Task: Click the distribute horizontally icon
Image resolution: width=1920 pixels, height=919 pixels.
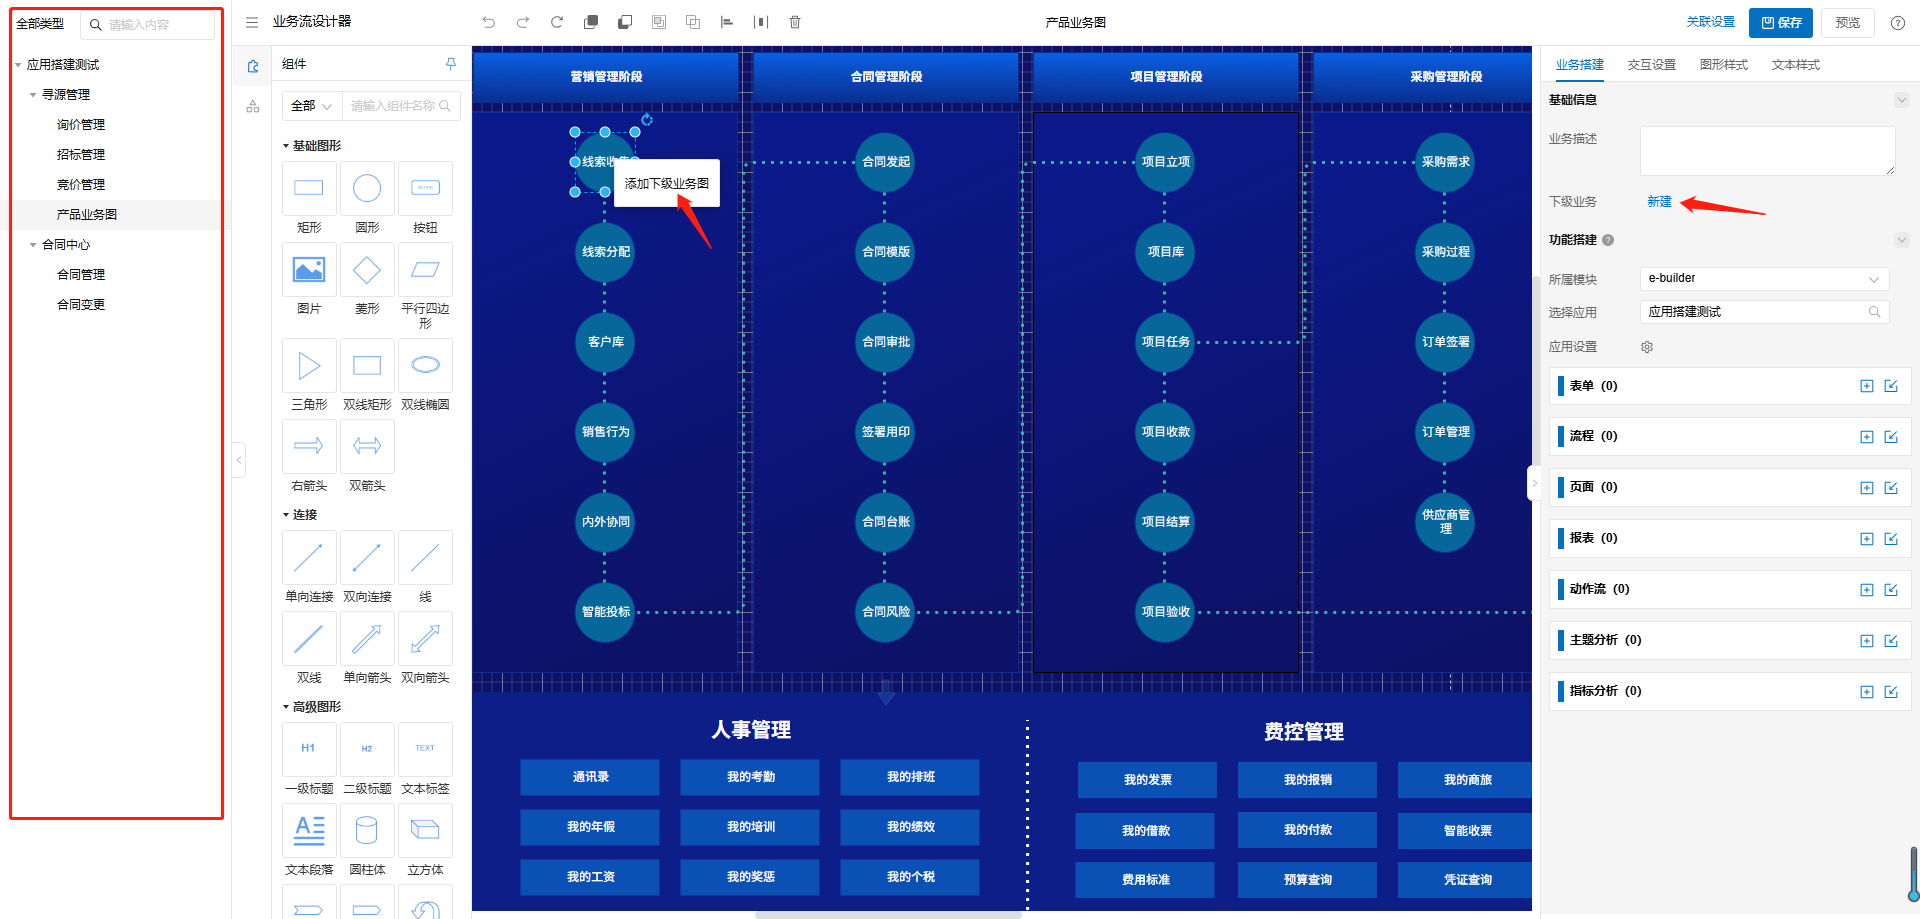Action: [x=761, y=22]
